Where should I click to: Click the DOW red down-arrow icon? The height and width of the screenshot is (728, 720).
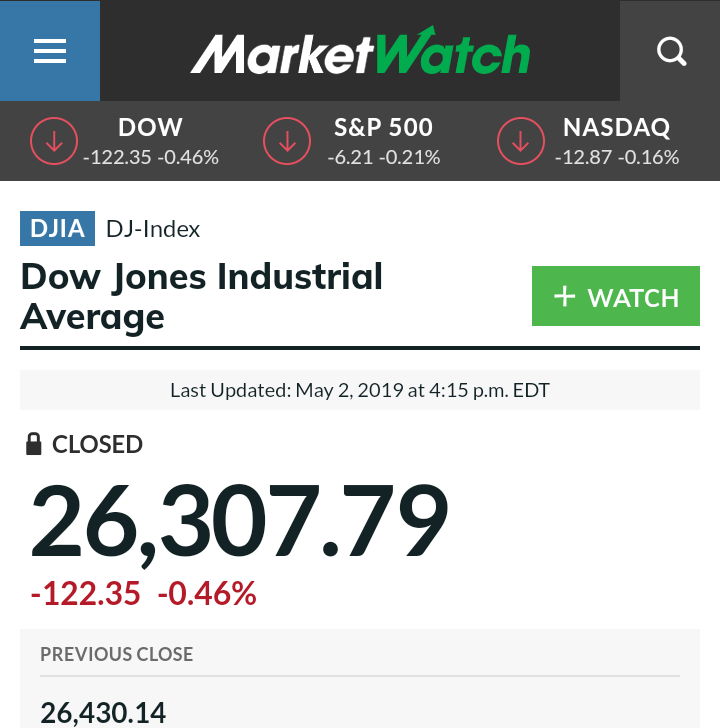point(54,142)
